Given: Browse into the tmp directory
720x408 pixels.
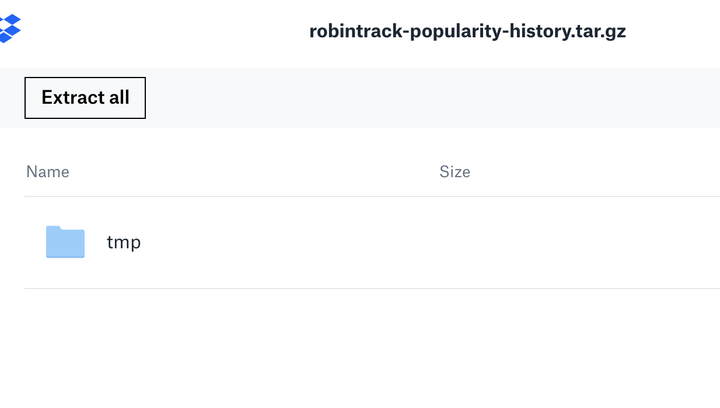Looking at the screenshot, I should coord(124,242).
